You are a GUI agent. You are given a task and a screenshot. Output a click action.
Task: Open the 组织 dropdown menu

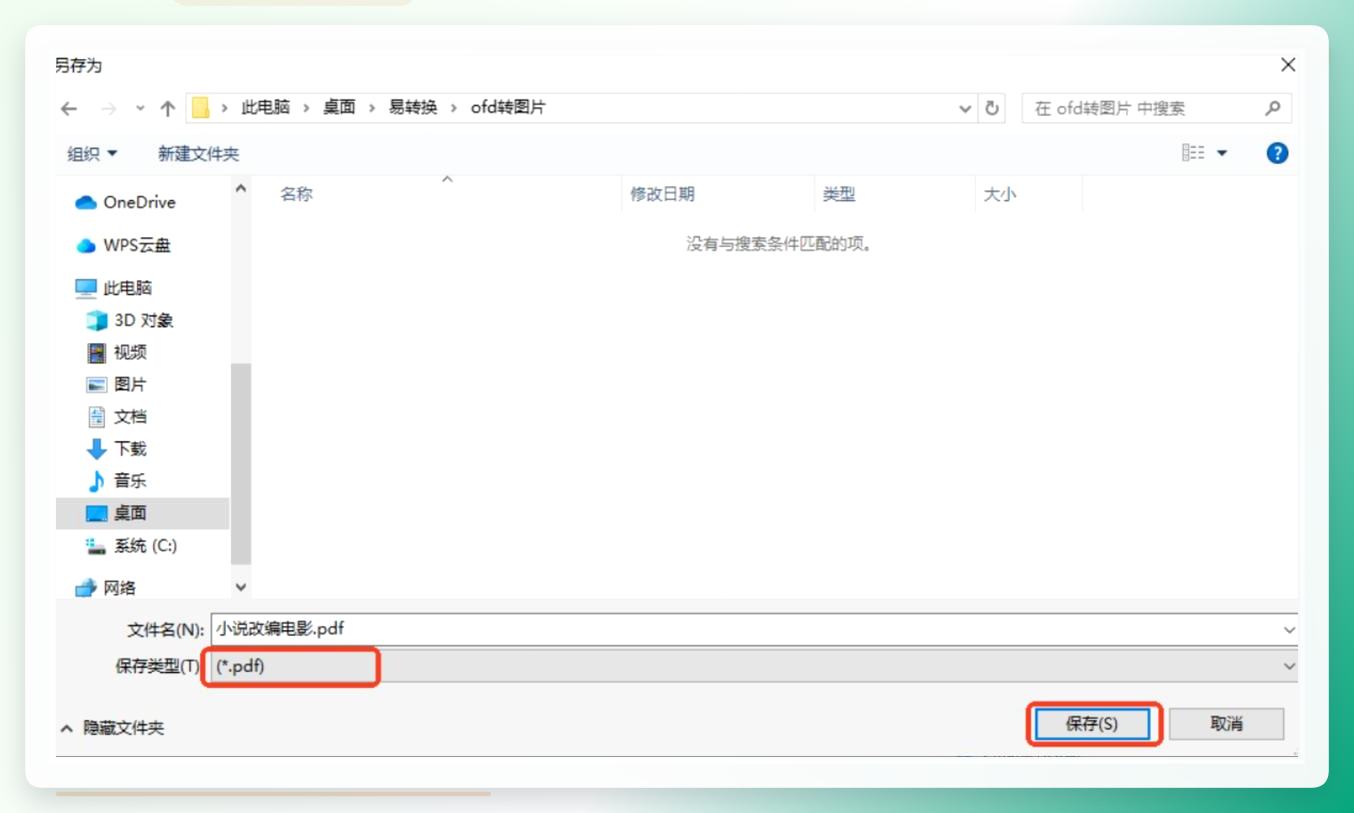pyautogui.click(x=92, y=153)
